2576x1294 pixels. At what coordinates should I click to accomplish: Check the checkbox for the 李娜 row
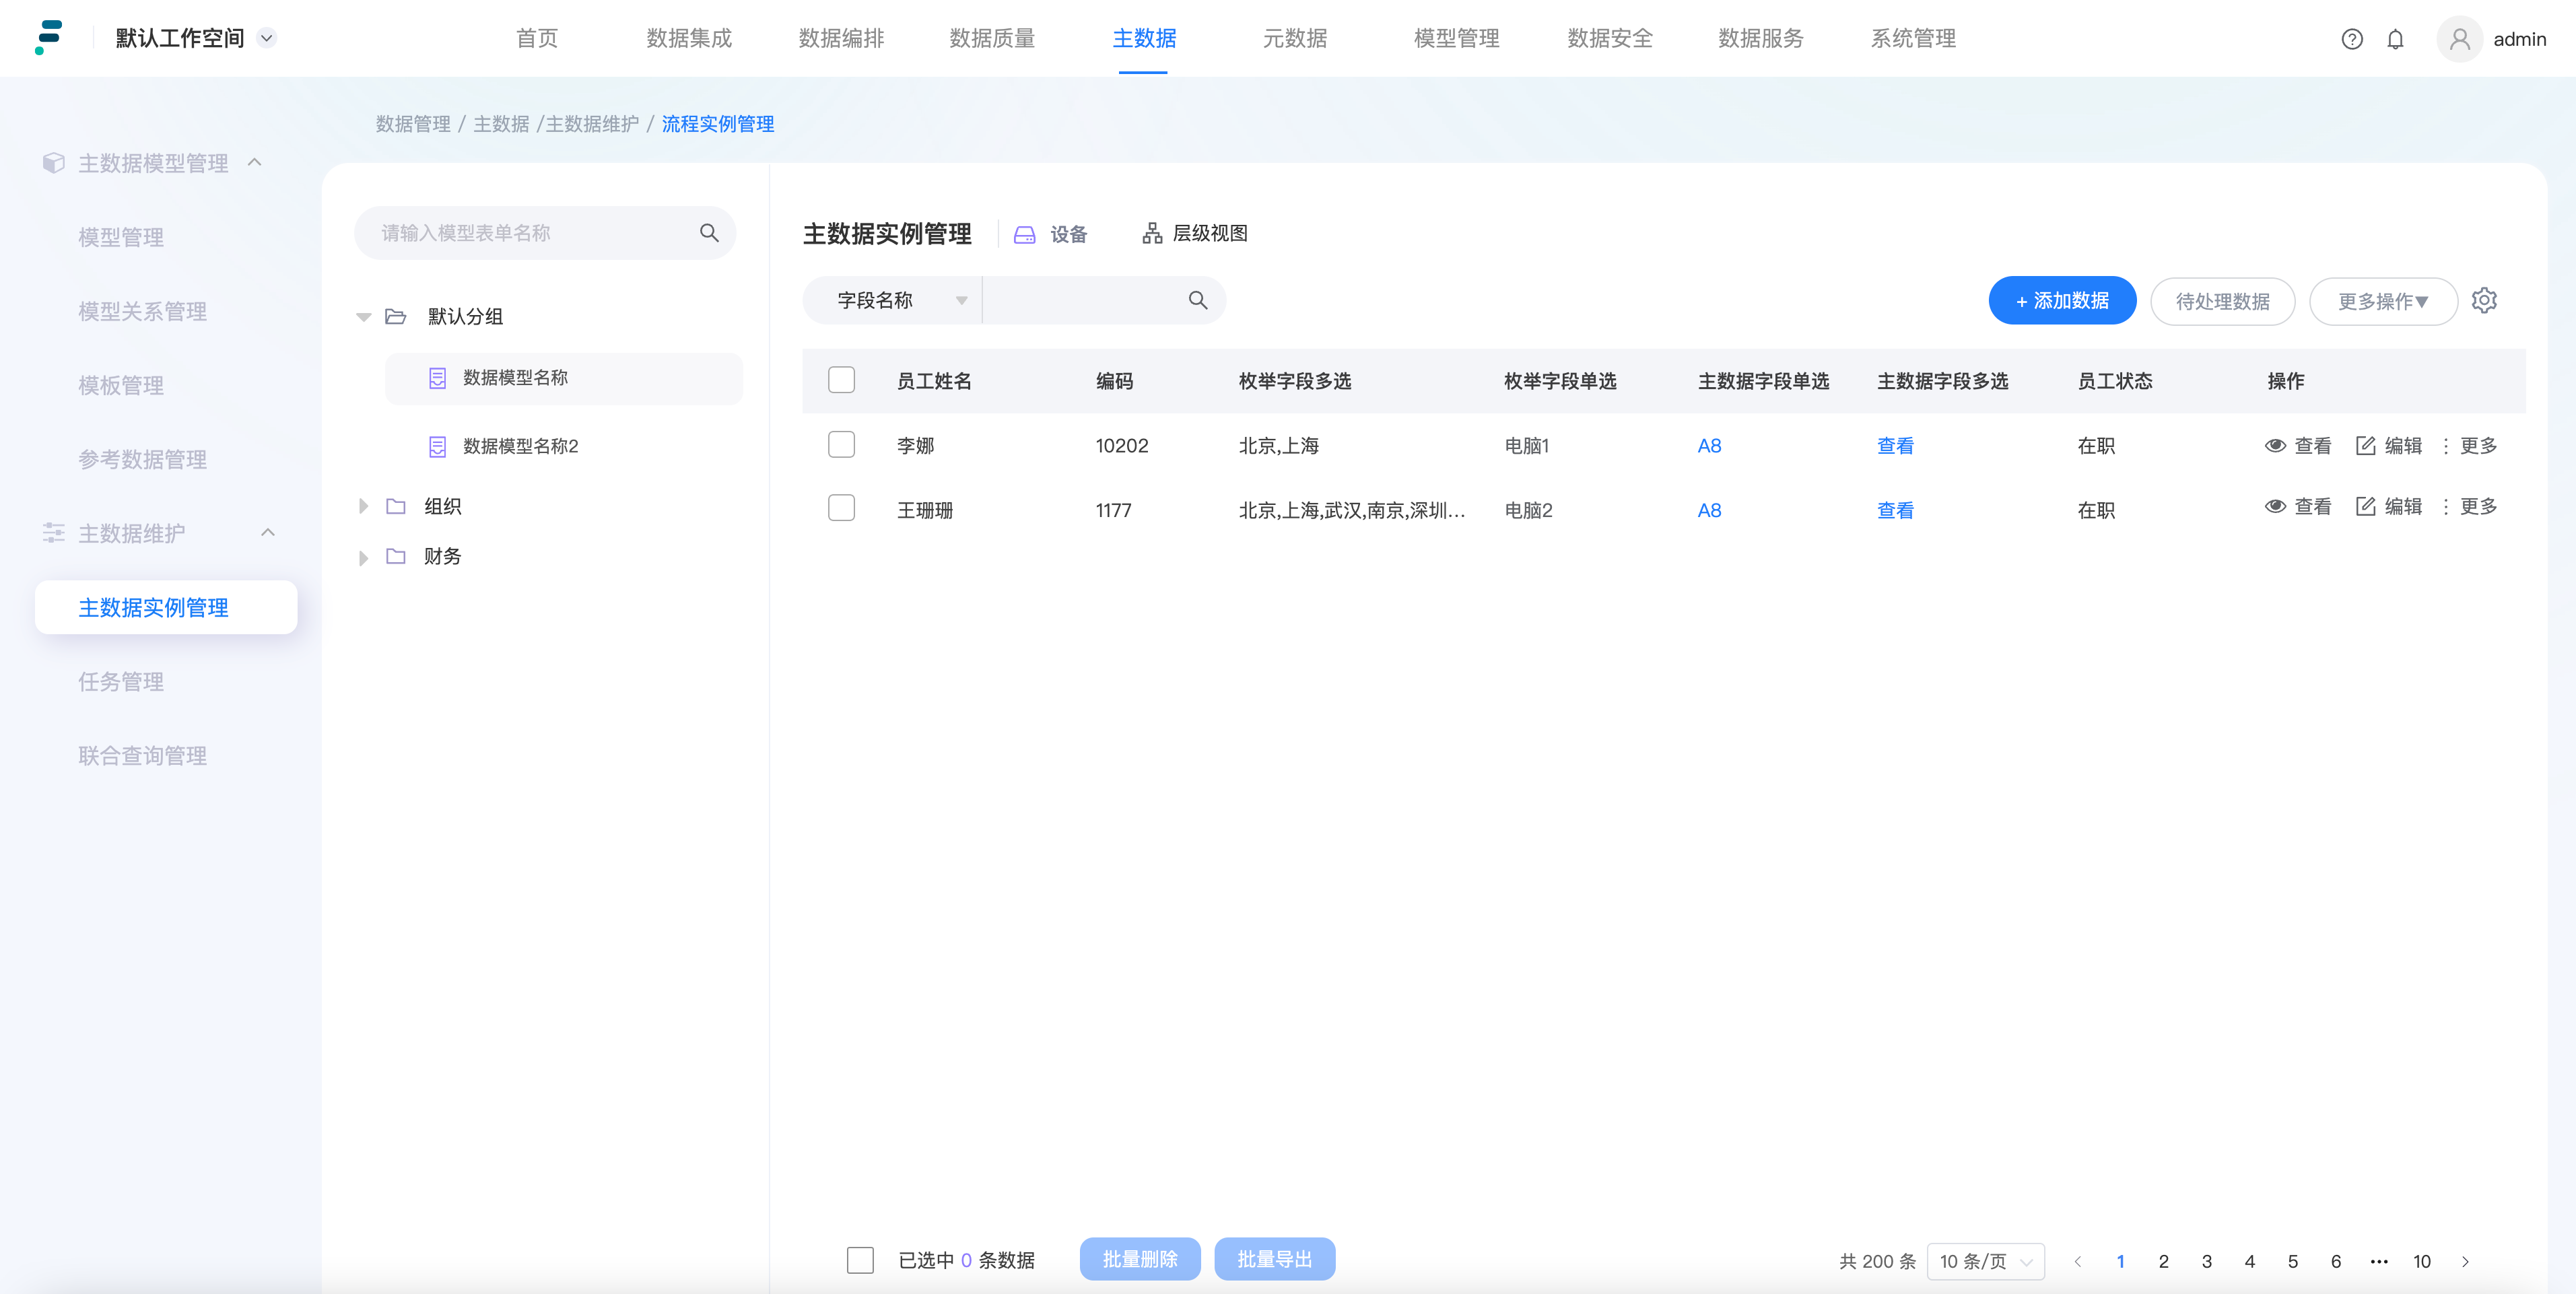[841, 445]
